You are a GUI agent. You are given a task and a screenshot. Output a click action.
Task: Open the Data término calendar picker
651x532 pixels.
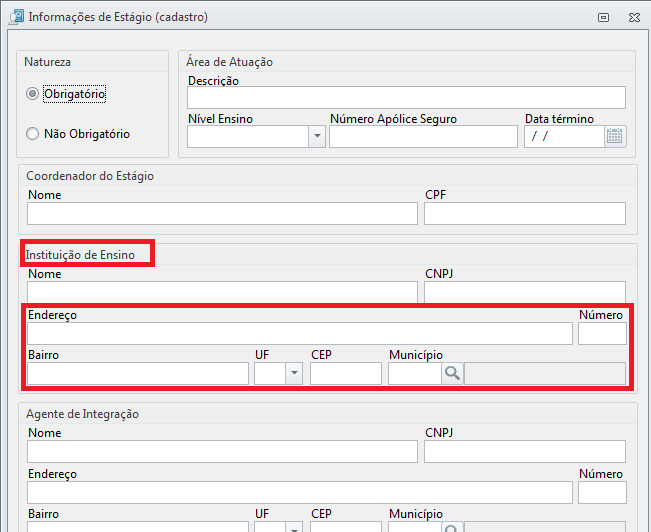pyautogui.click(x=615, y=136)
